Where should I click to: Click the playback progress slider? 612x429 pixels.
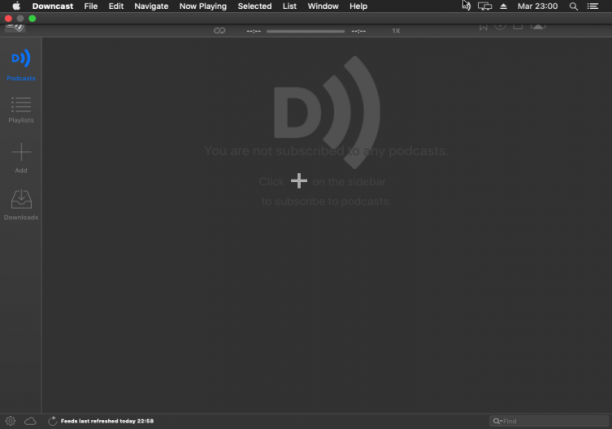[306, 31]
